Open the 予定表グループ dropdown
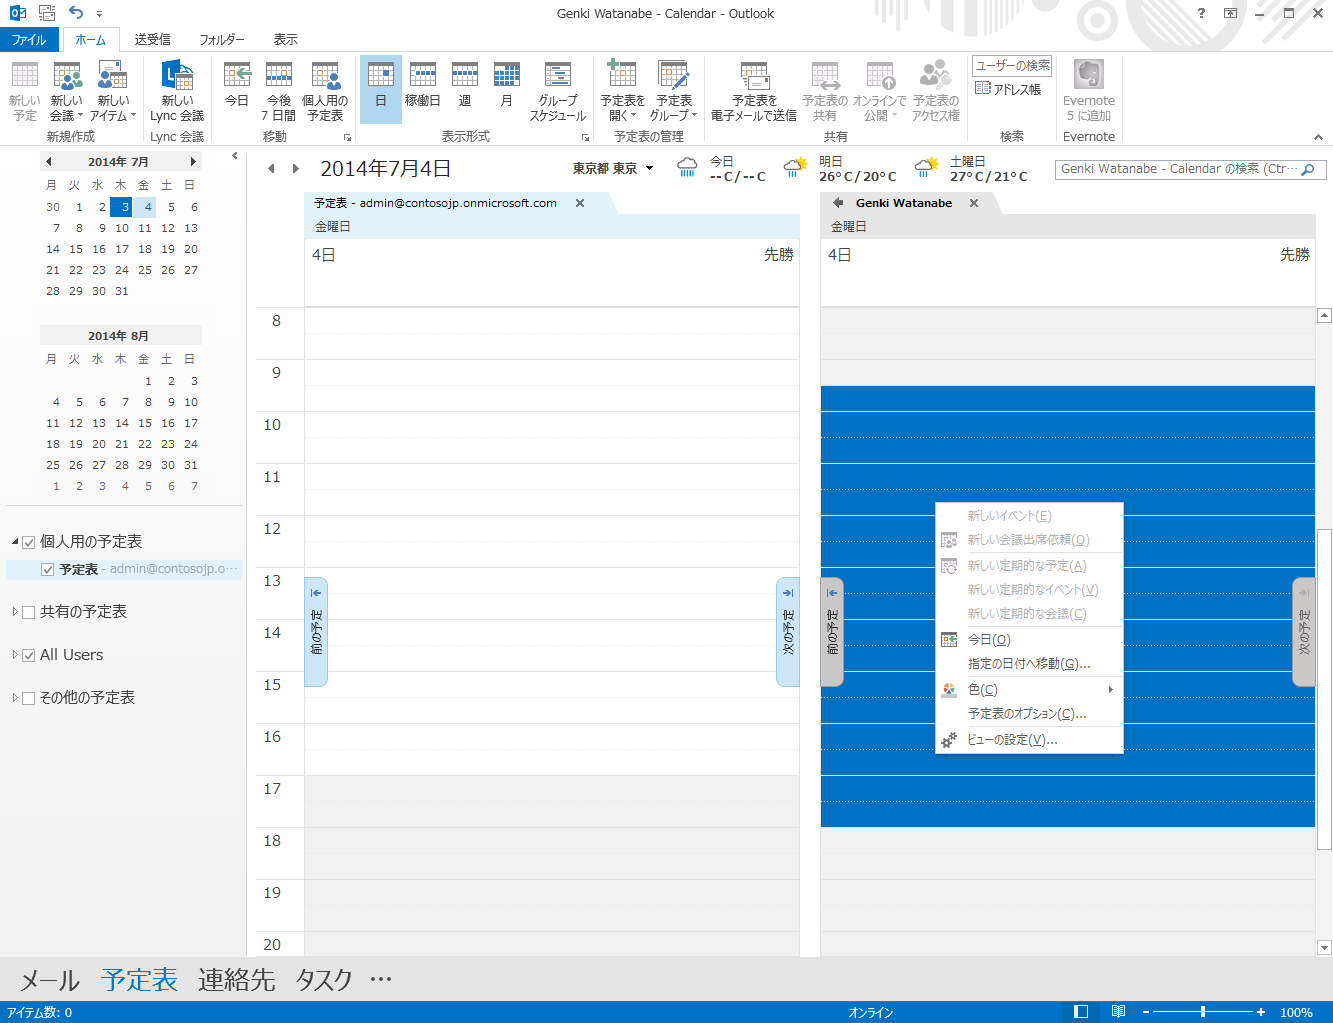 tap(674, 91)
